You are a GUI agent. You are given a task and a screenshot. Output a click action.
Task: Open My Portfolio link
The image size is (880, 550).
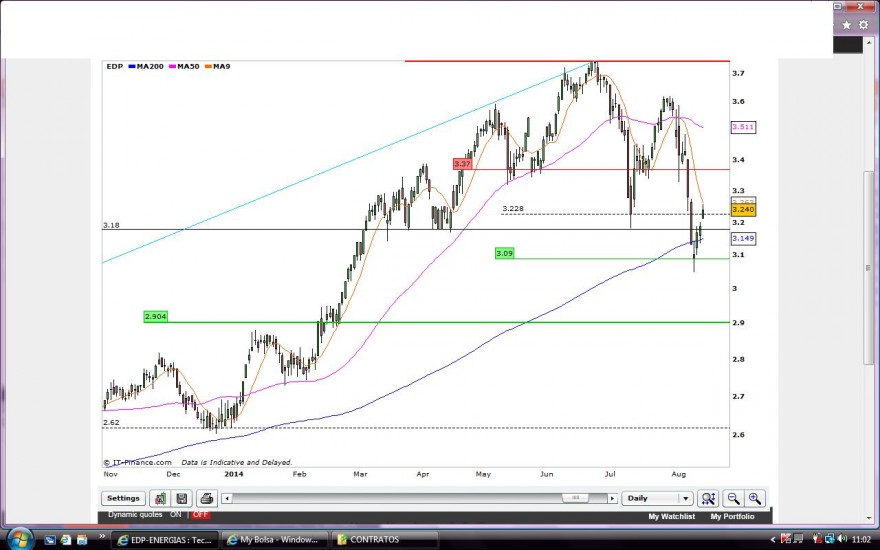coord(732,516)
